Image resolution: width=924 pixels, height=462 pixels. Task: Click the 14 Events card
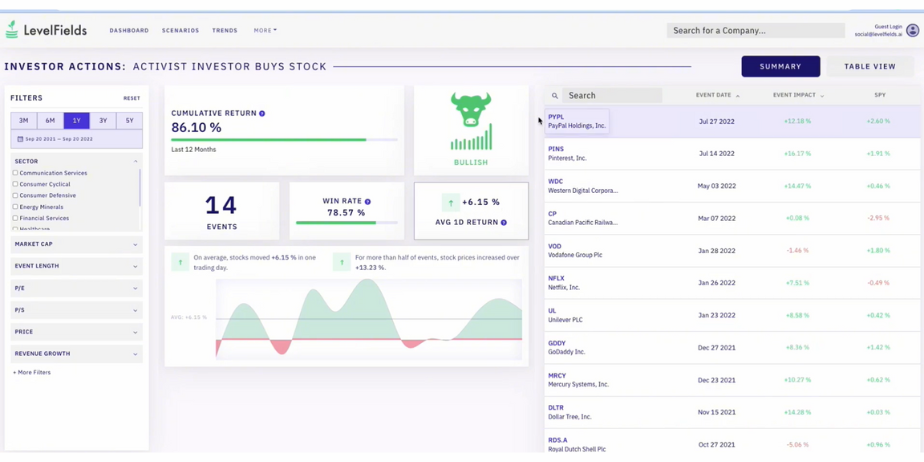click(x=222, y=210)
